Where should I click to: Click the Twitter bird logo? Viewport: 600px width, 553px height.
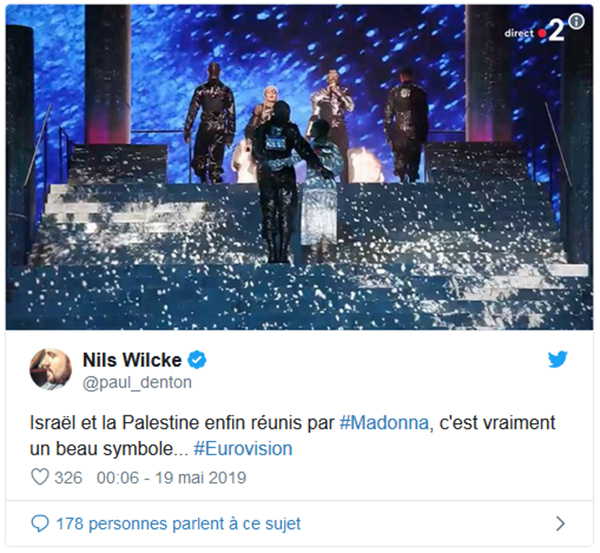coord(558,359)
